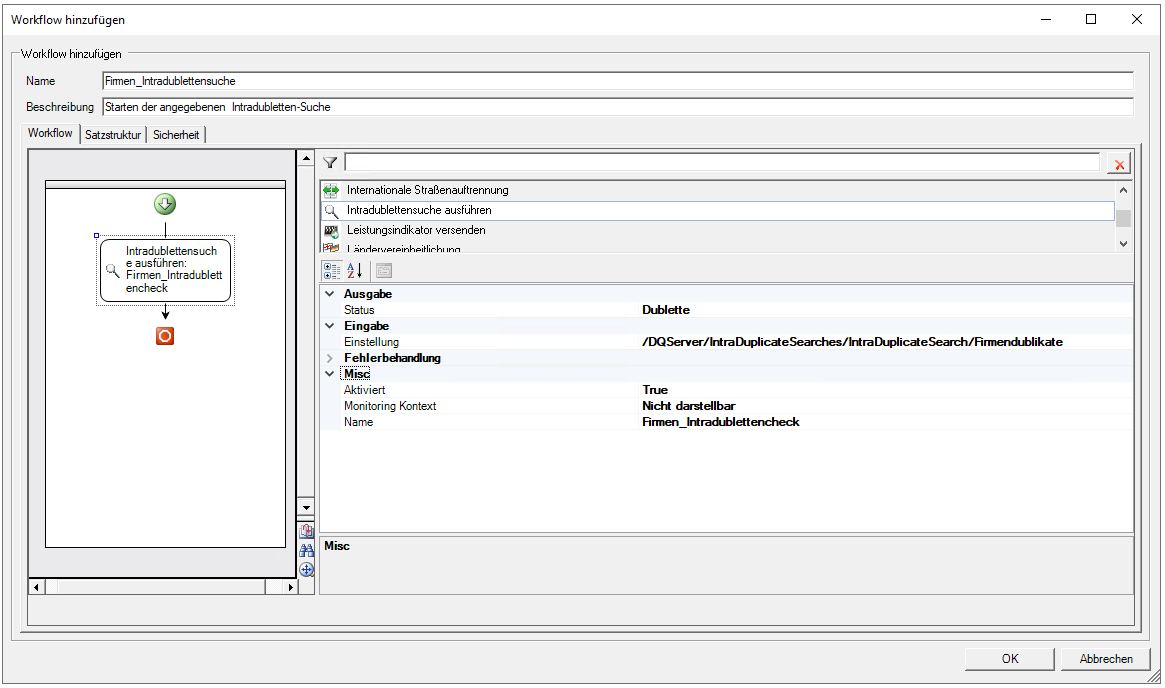
Task: Click the pan/move magnifier icon
Action: tap(307, 570)
